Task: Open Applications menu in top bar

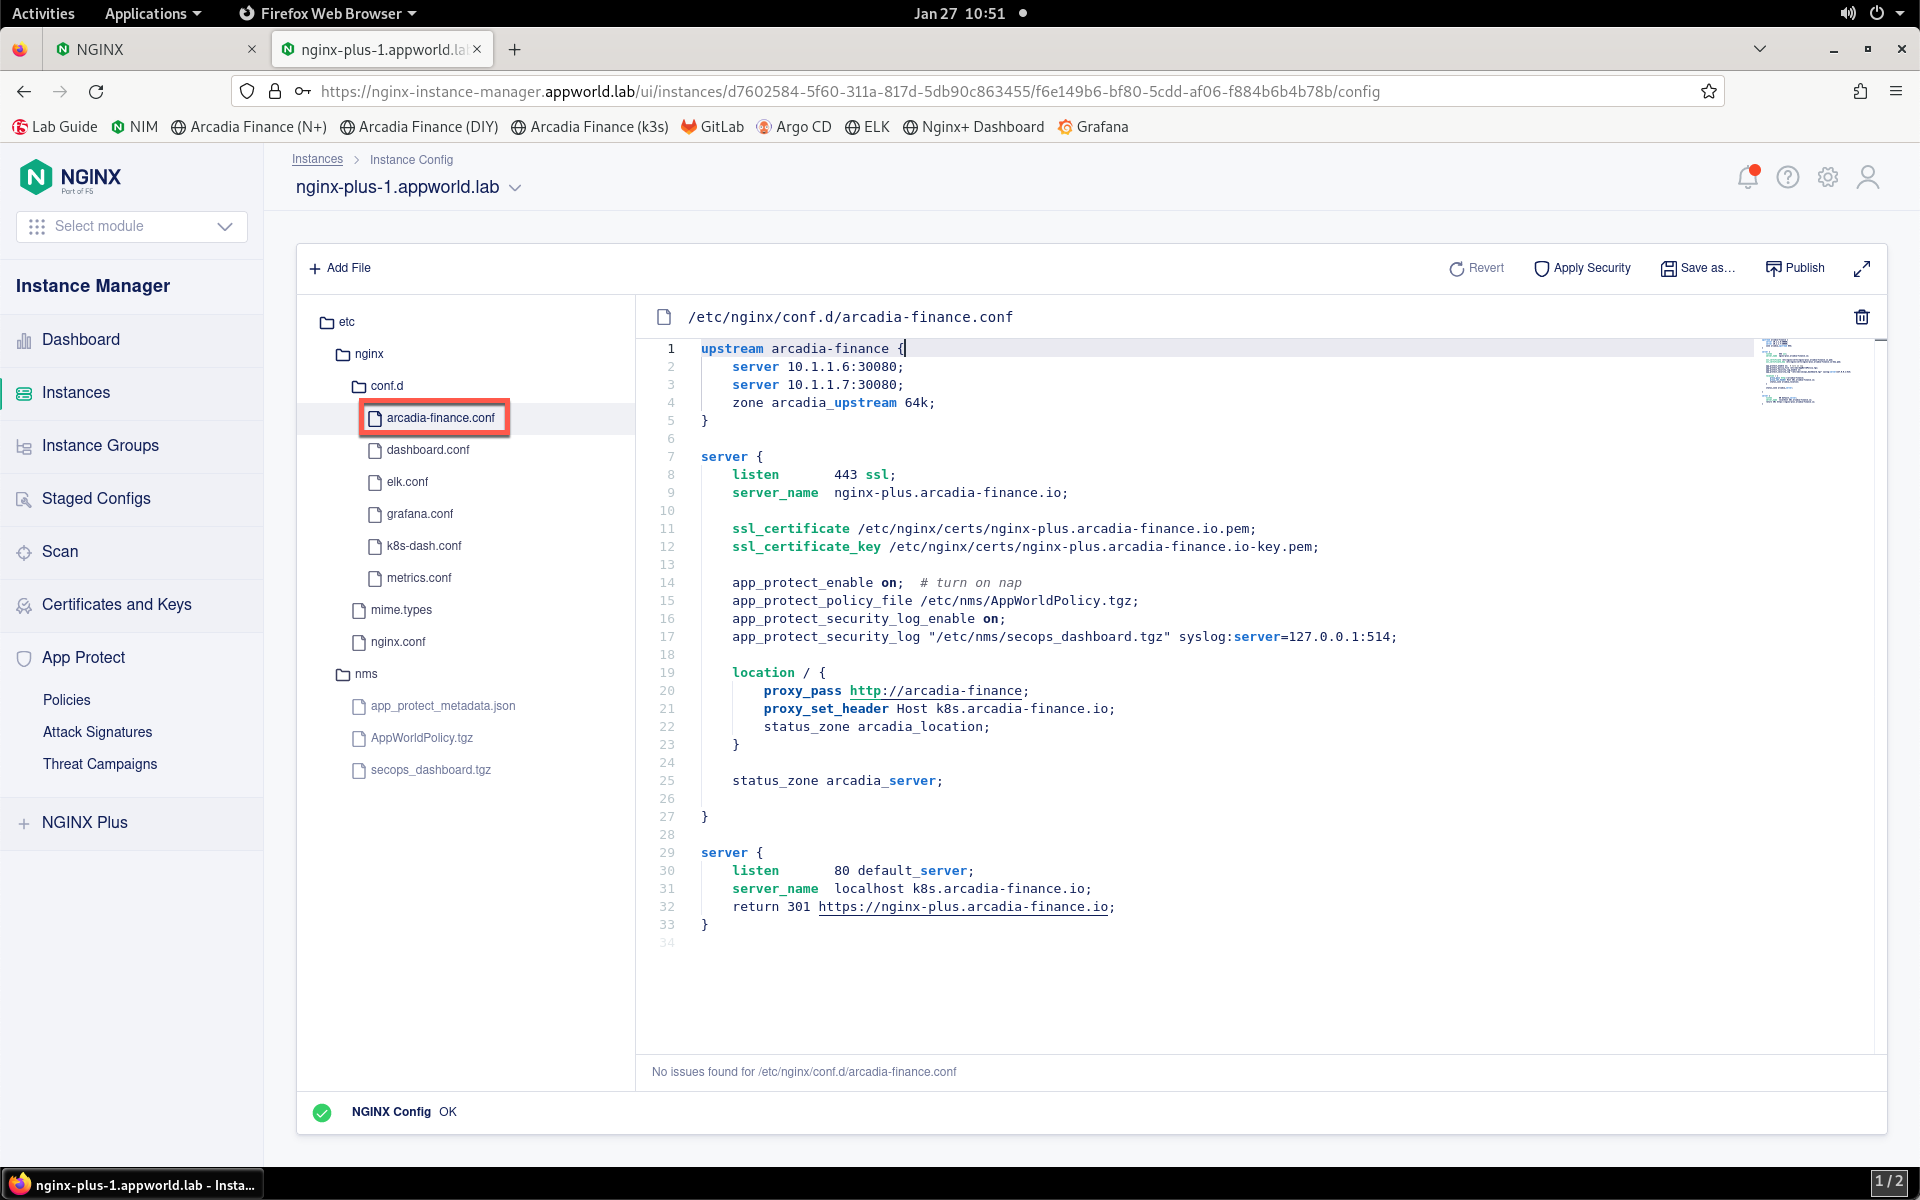Action: tap(153, 13)
